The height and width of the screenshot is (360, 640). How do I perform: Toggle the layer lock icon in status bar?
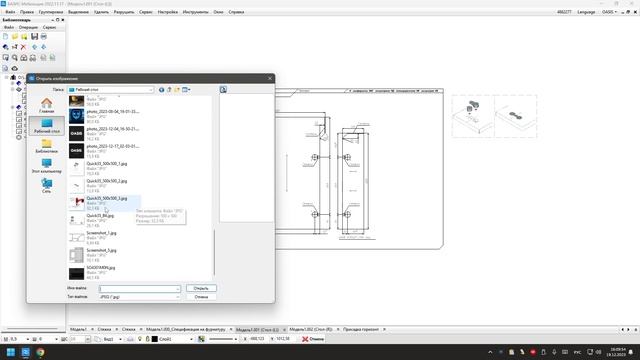[x=147, y=339]
